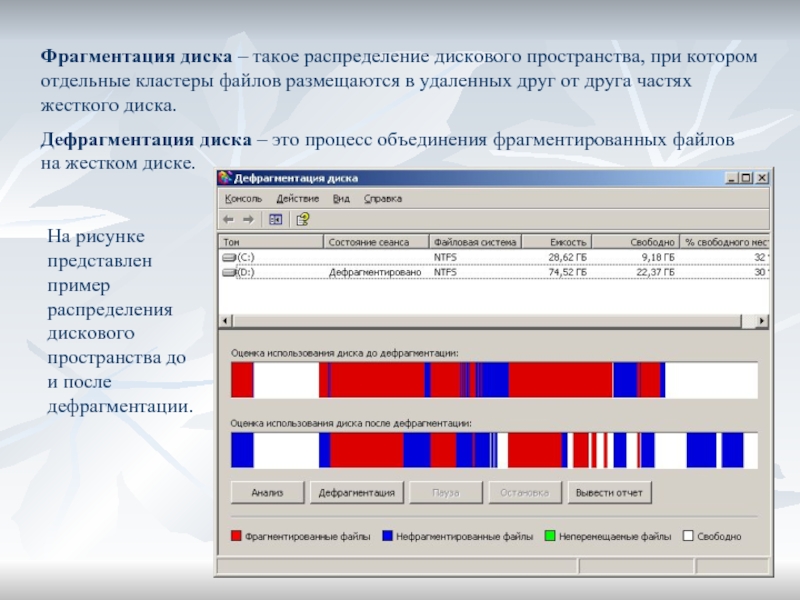Click the Вывести отчет button
800x600 pixels.
point(609,492)
